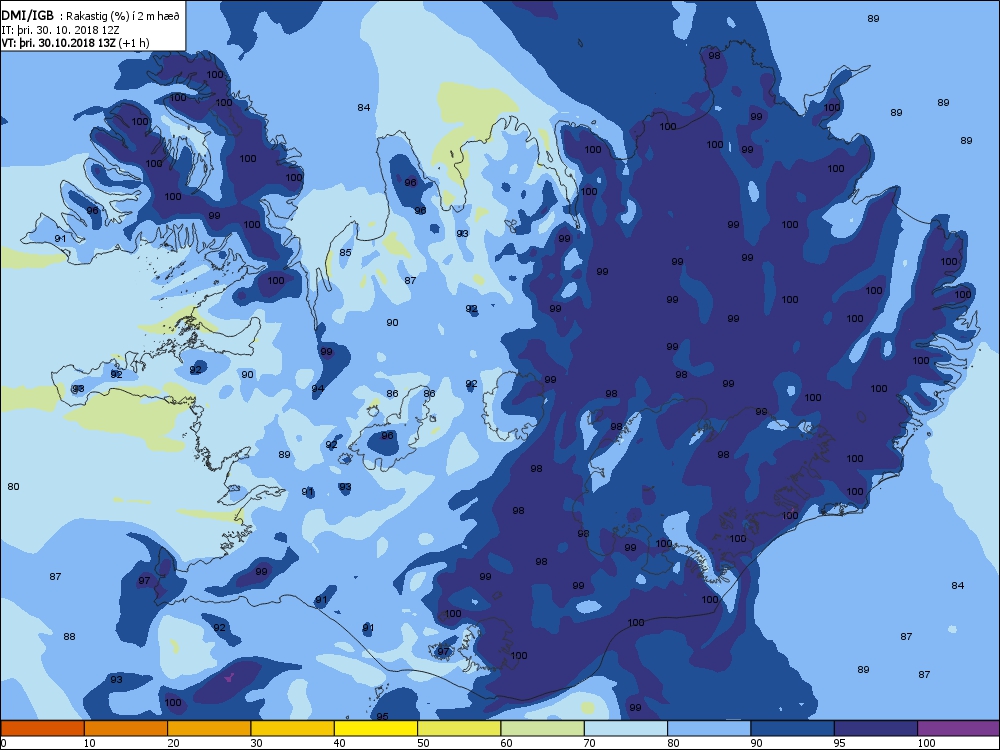Select the orange 10–20 legend swatch

[126, 728]
